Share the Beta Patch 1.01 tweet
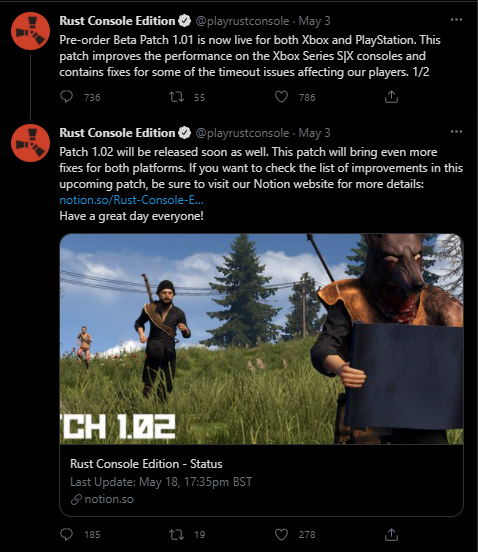 [391, 97]
